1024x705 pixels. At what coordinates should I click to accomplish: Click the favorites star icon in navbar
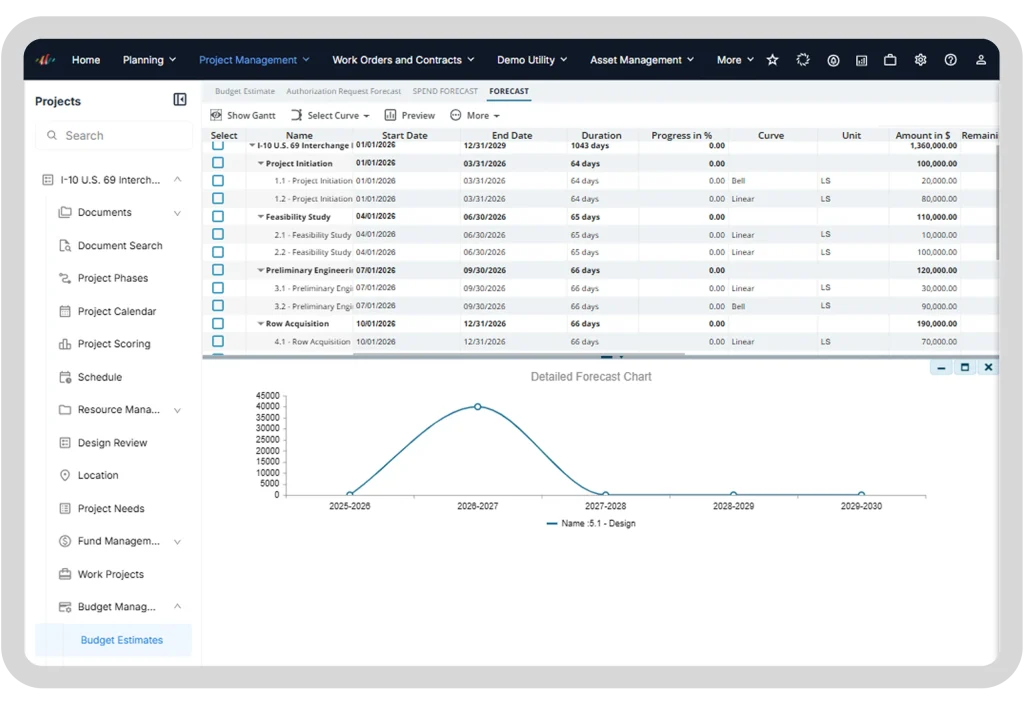[x=773, y=60]
